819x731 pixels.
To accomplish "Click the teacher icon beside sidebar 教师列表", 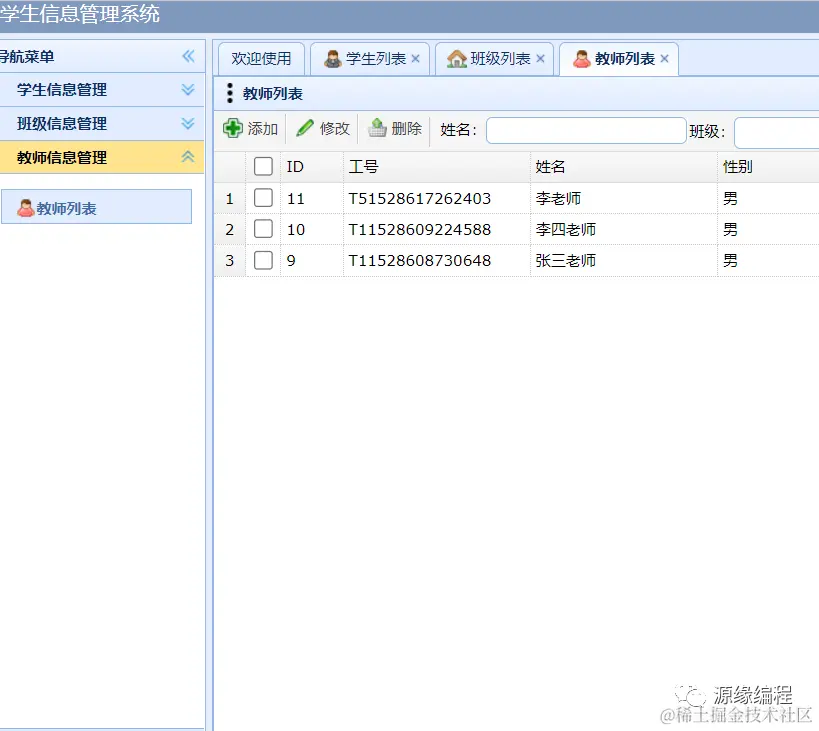I will (x=25, y=206).
